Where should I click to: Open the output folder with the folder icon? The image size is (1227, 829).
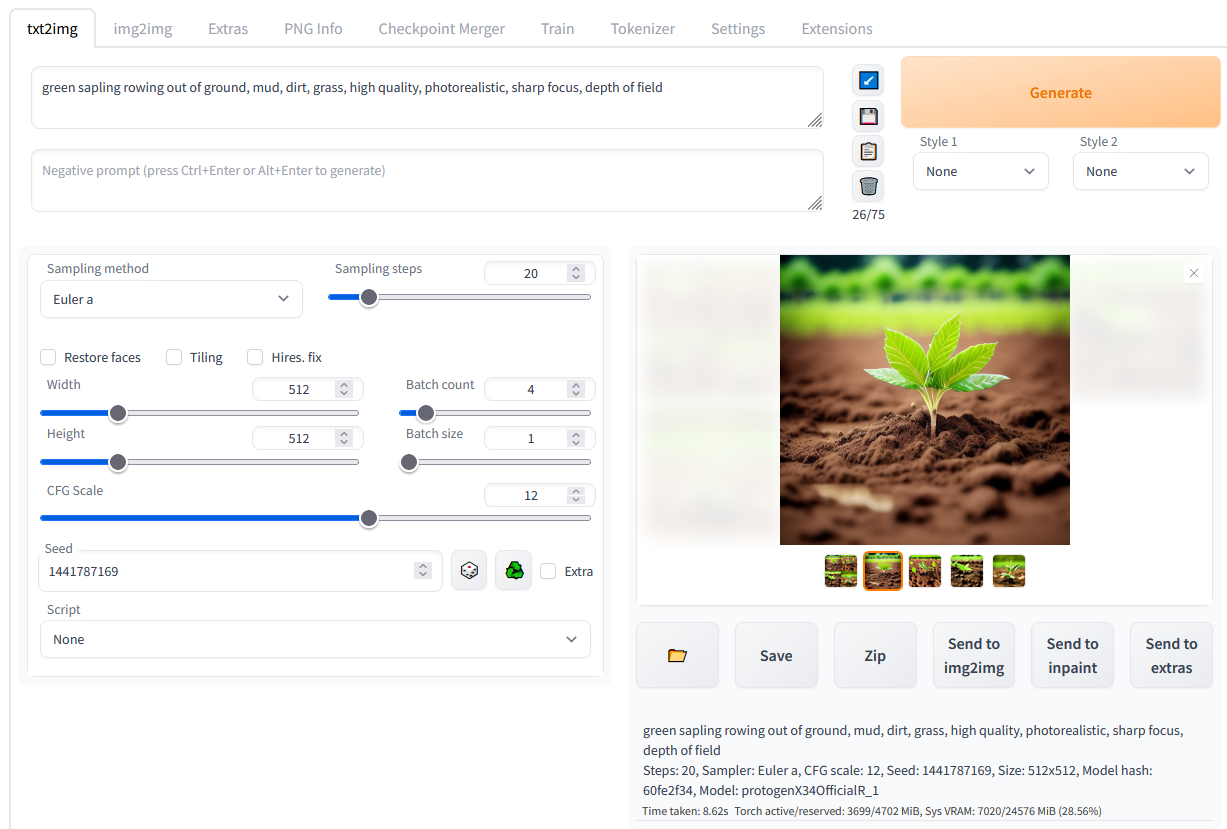[x=677, y=655]
